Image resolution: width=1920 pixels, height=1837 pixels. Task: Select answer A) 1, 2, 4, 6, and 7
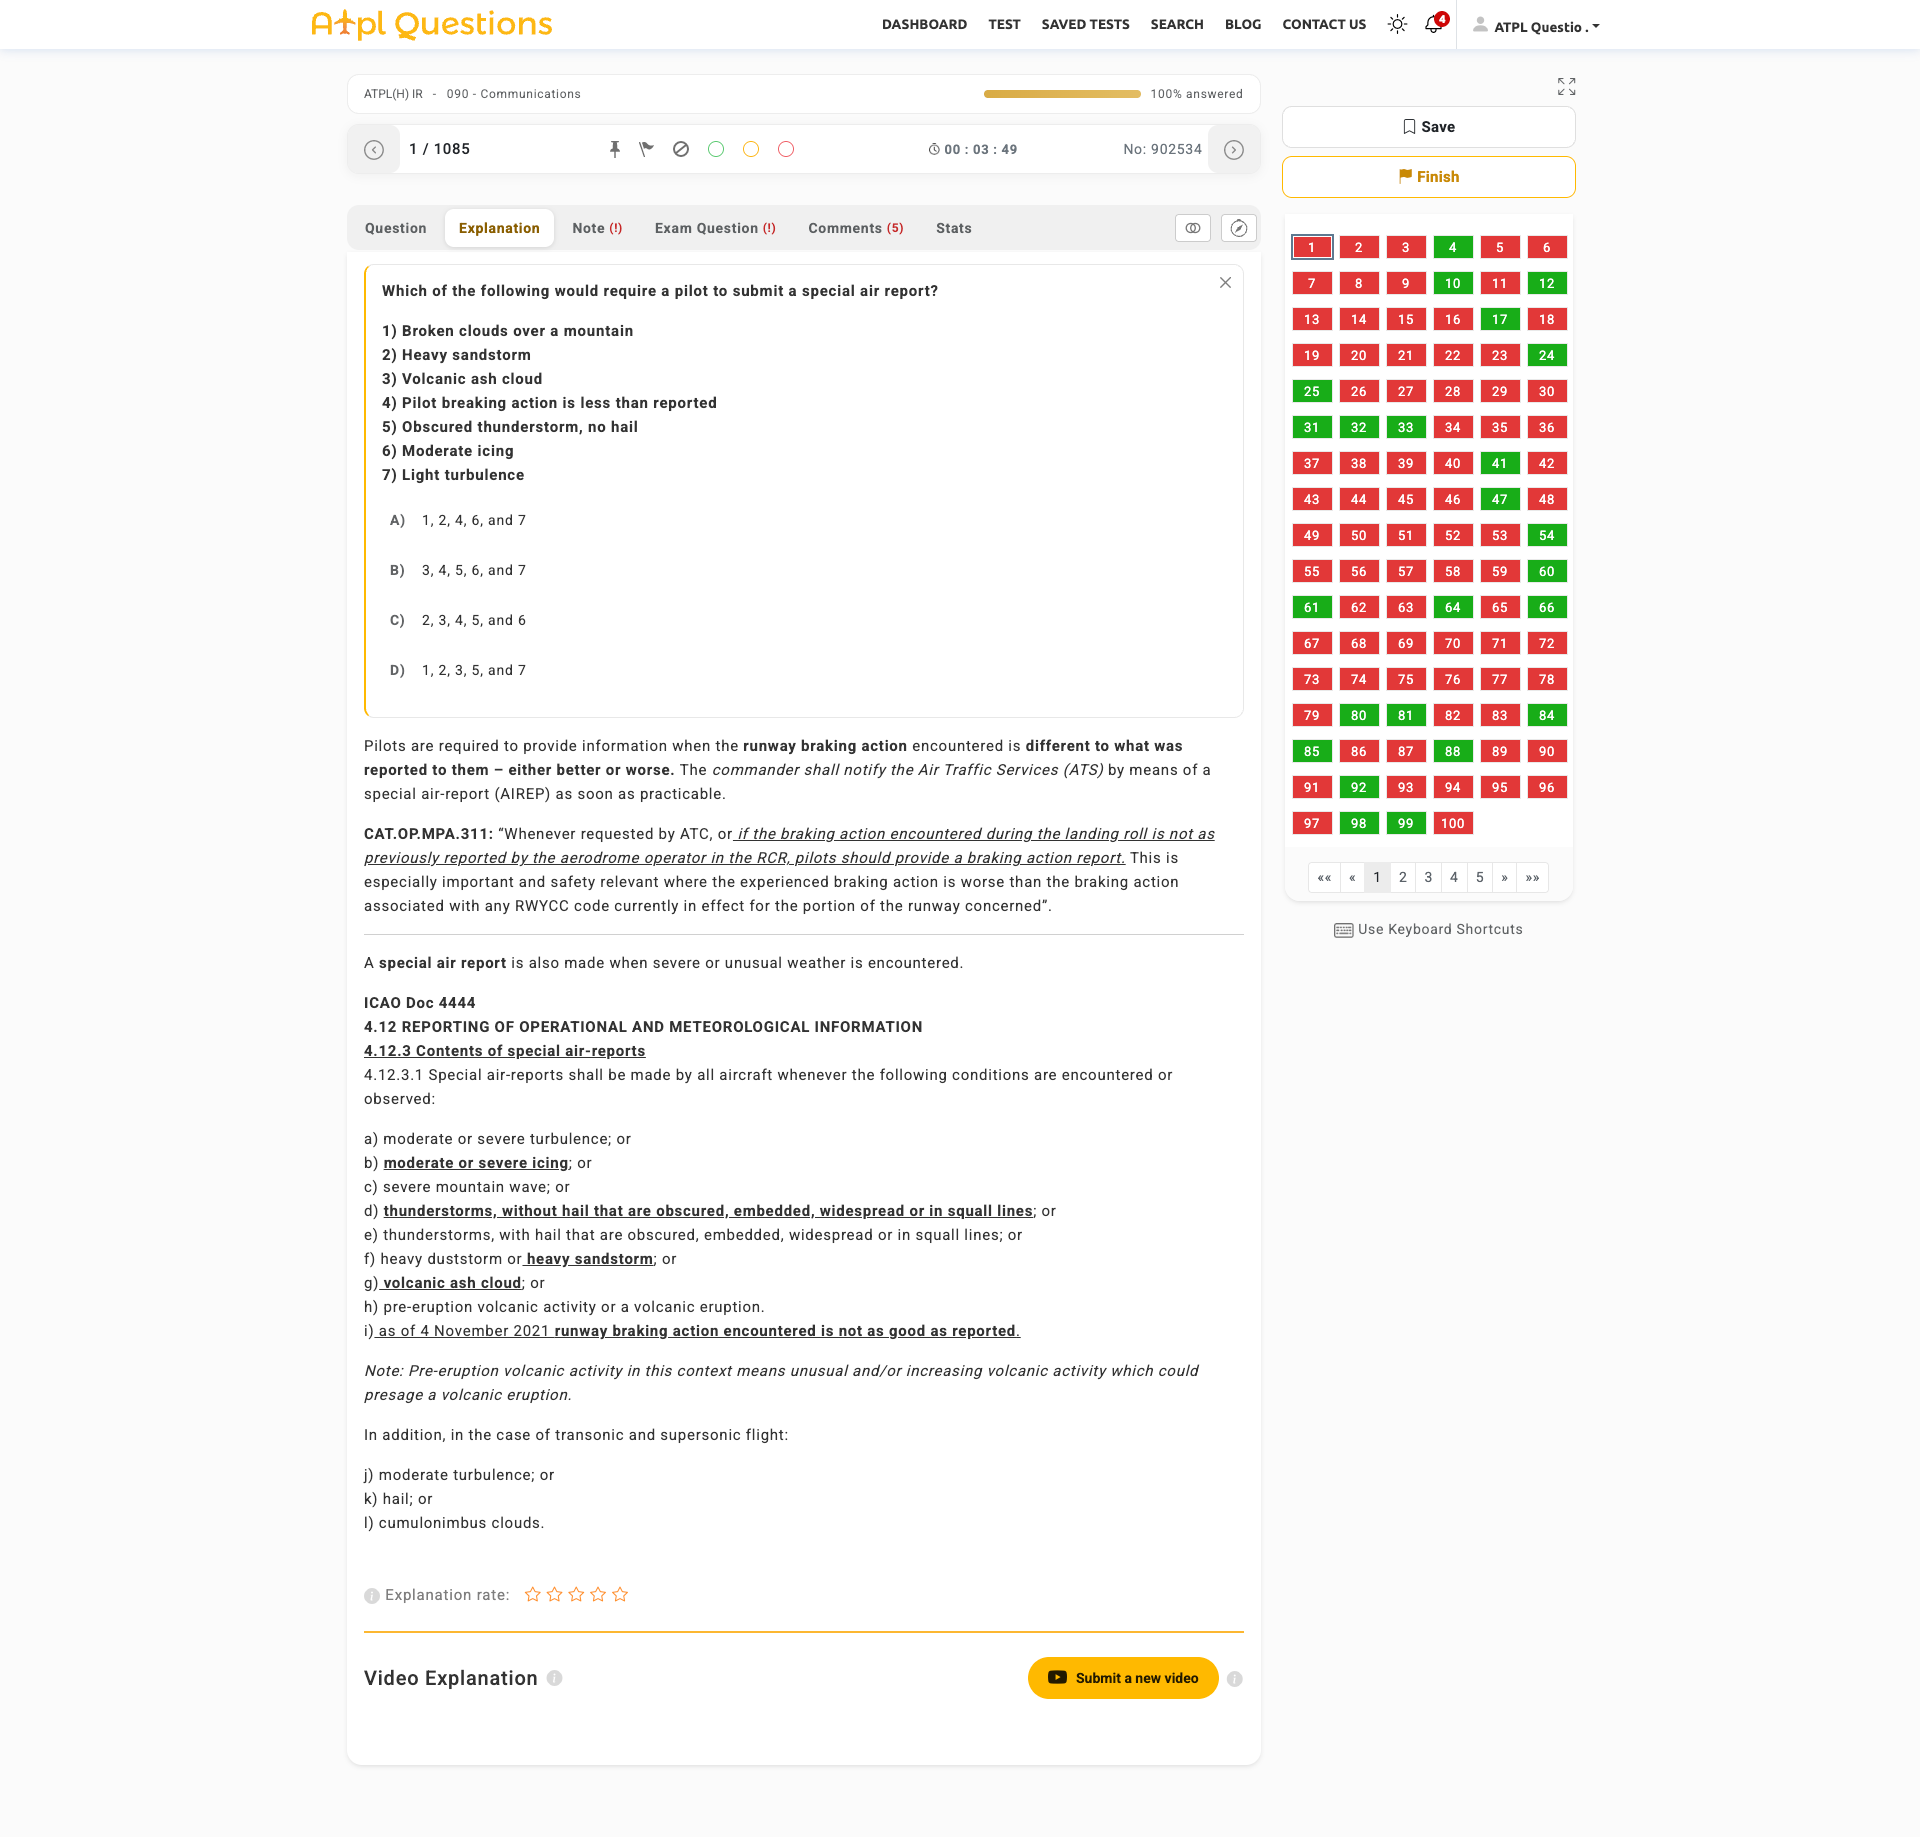[x=458, y=520]
